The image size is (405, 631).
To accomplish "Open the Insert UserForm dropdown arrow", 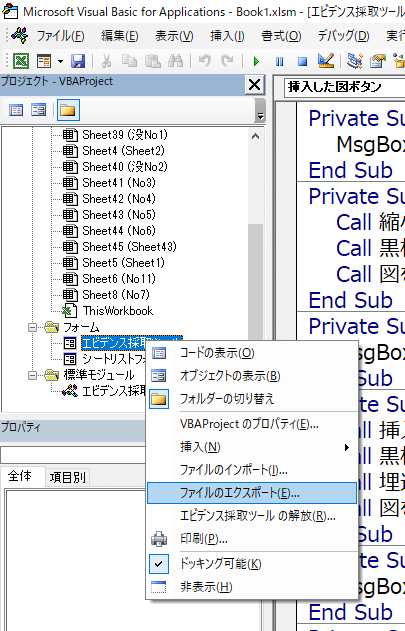I will pos(60,62).
